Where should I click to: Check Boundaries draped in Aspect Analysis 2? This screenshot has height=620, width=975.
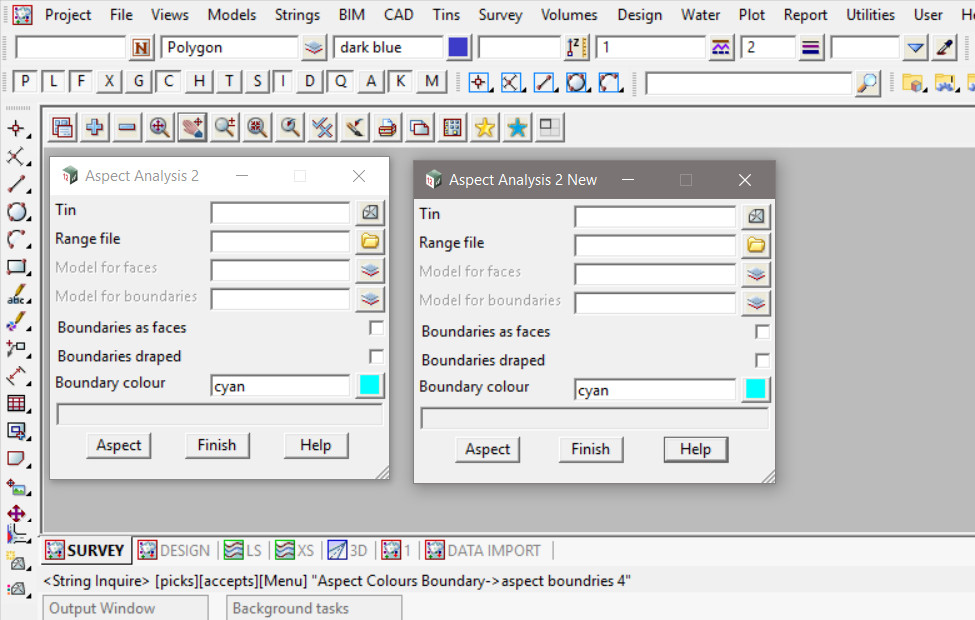click(376, 356)
